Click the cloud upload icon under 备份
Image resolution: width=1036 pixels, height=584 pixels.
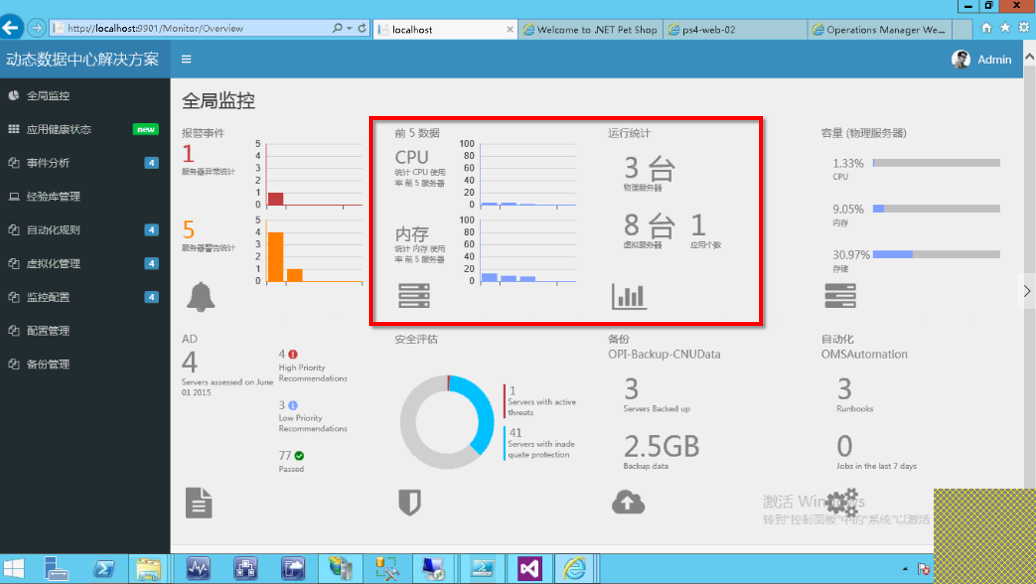point(628,502)
